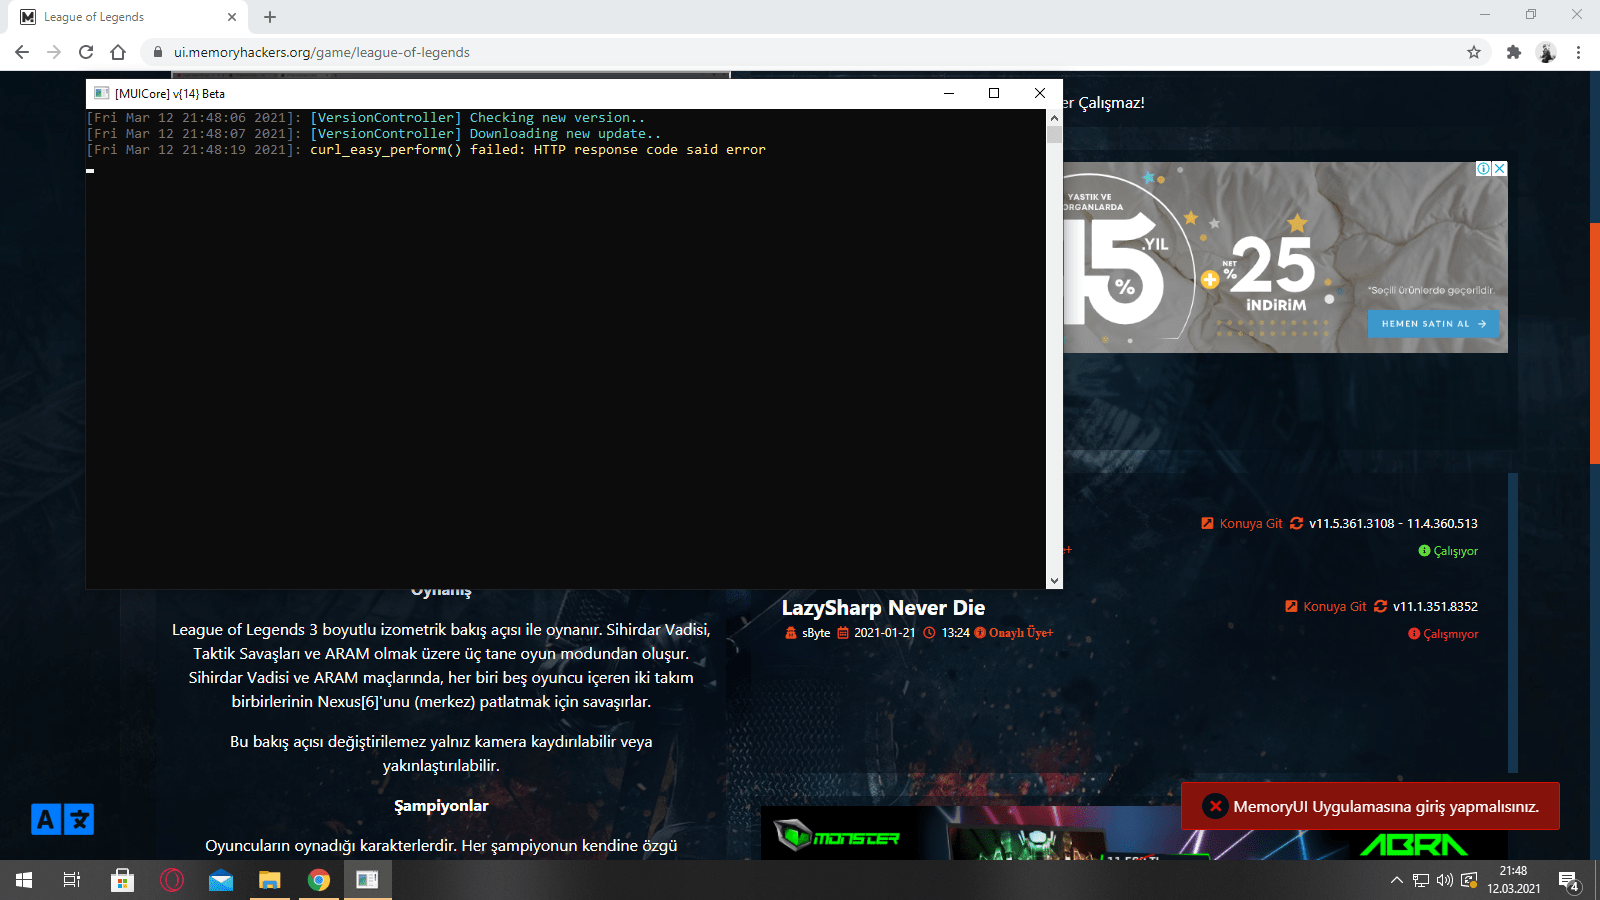Click the HEMEN SATIN AL ad button
The height and width of the screenshot is (900, 1600).
pos(1434,324)
